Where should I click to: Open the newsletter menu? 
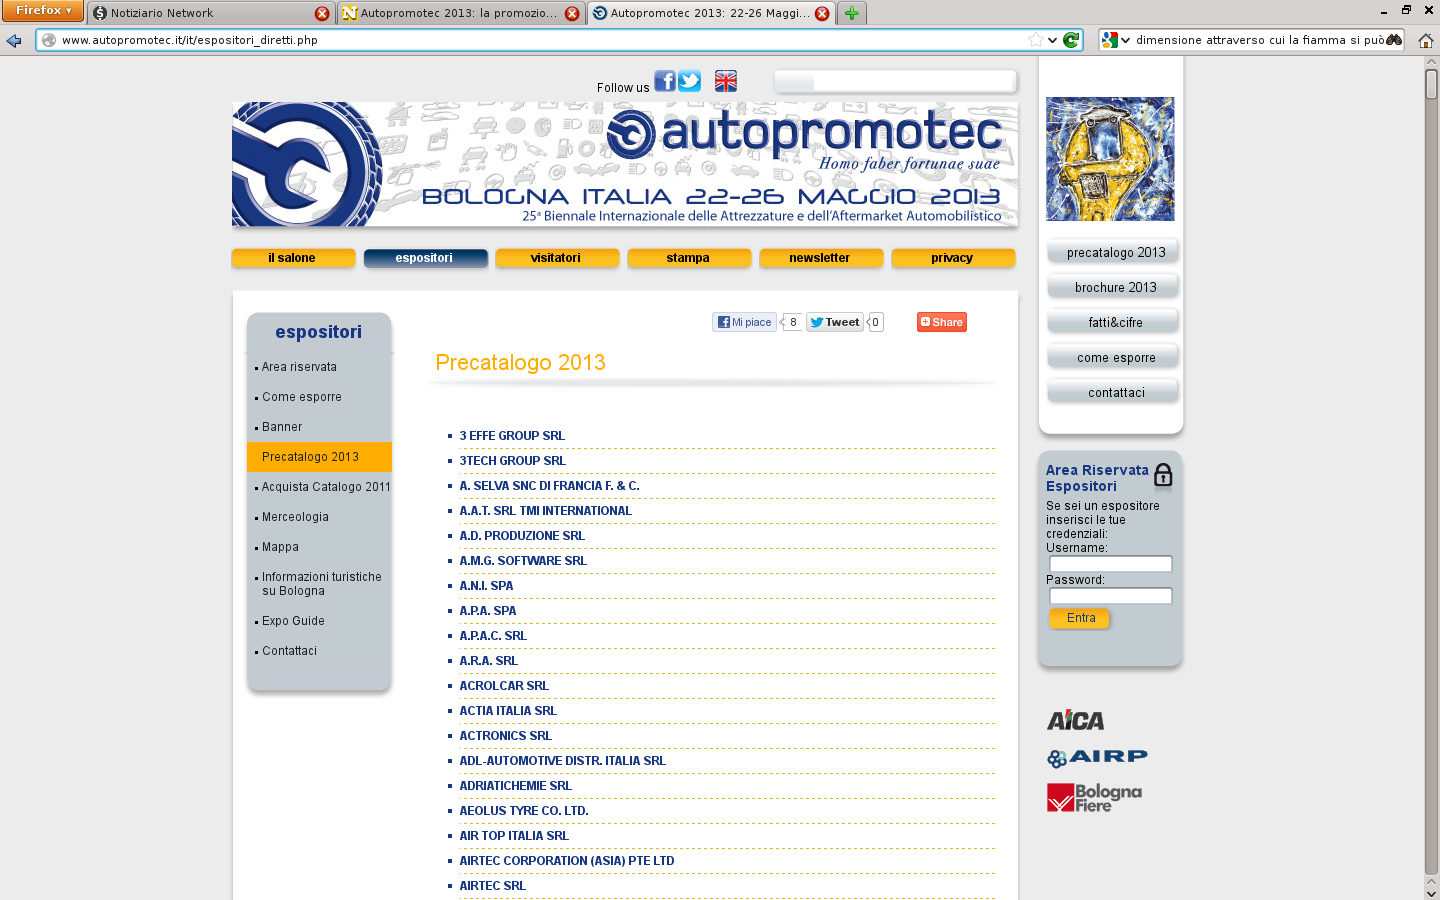pos(821,258)
